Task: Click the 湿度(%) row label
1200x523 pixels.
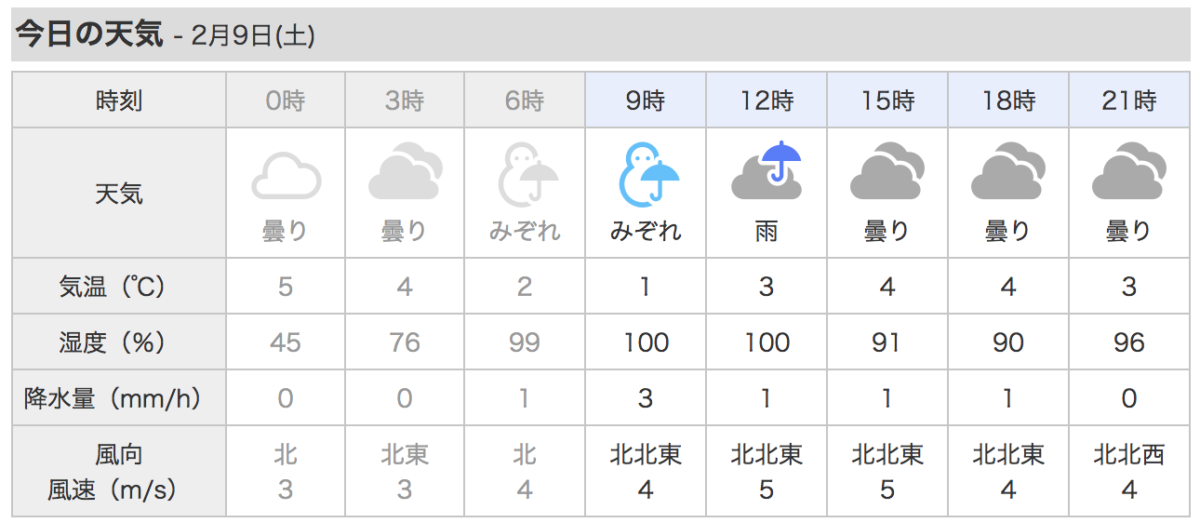Action: tap(119, 343)
